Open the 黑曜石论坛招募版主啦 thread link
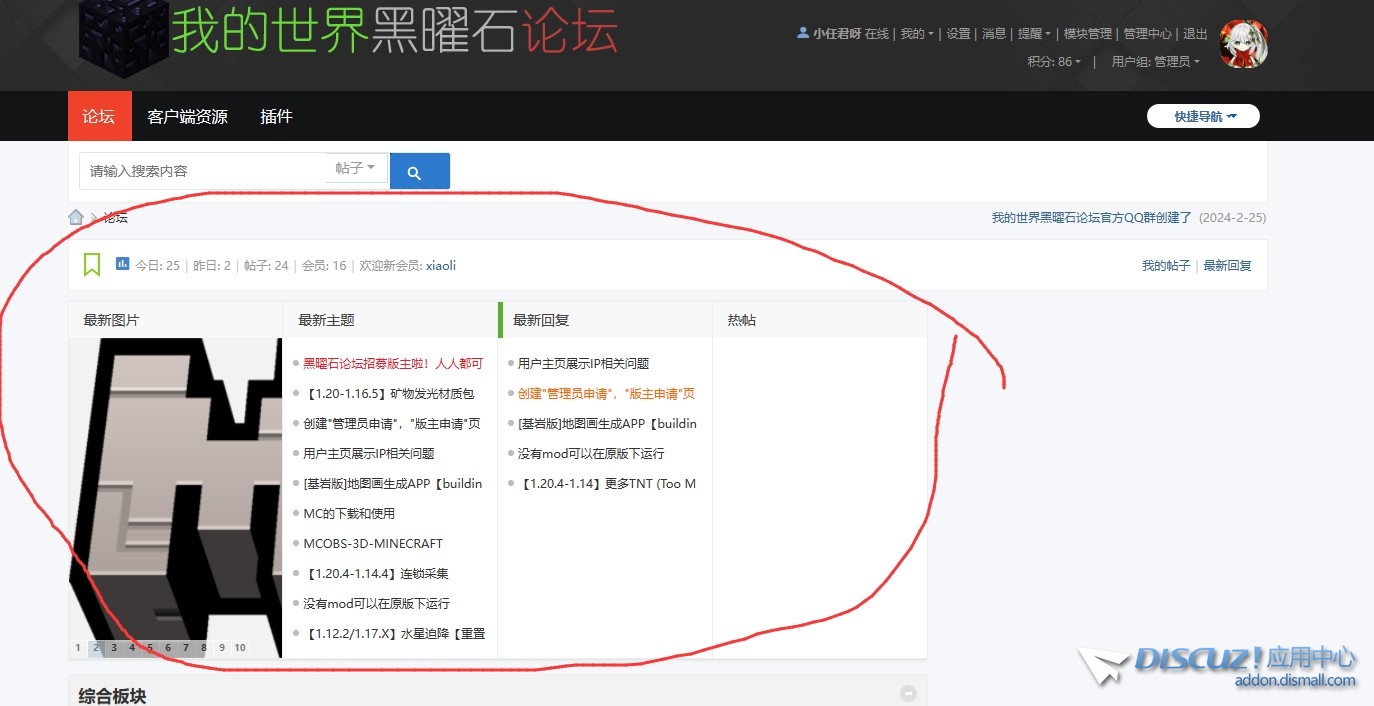 click(x=393, y=364)
